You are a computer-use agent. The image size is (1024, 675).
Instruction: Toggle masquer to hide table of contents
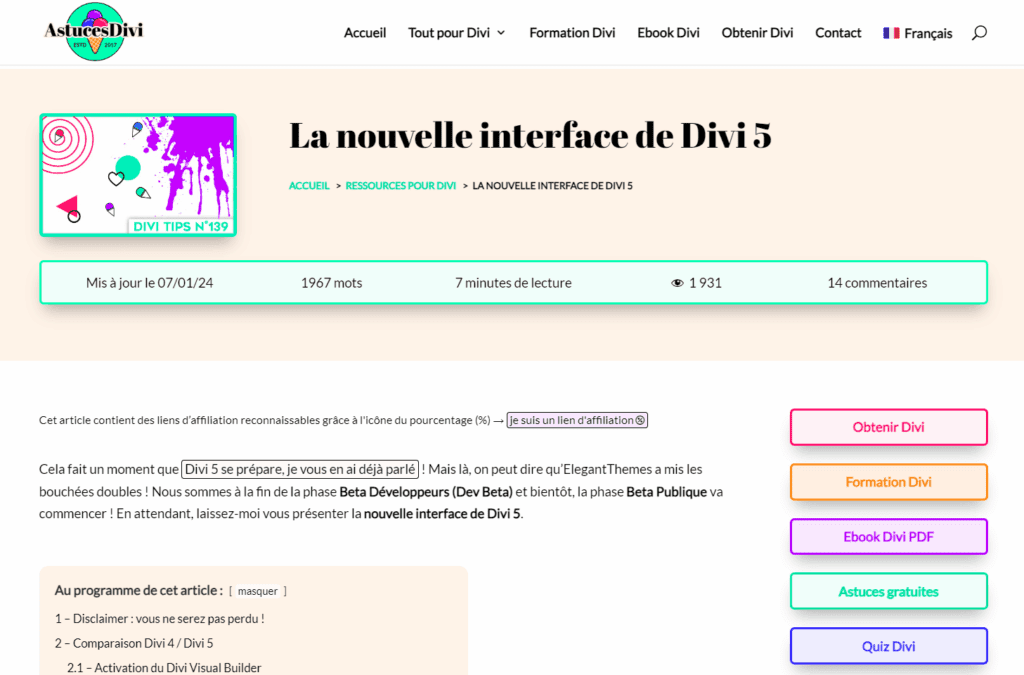pyautogui.click(x=257, y=591)
